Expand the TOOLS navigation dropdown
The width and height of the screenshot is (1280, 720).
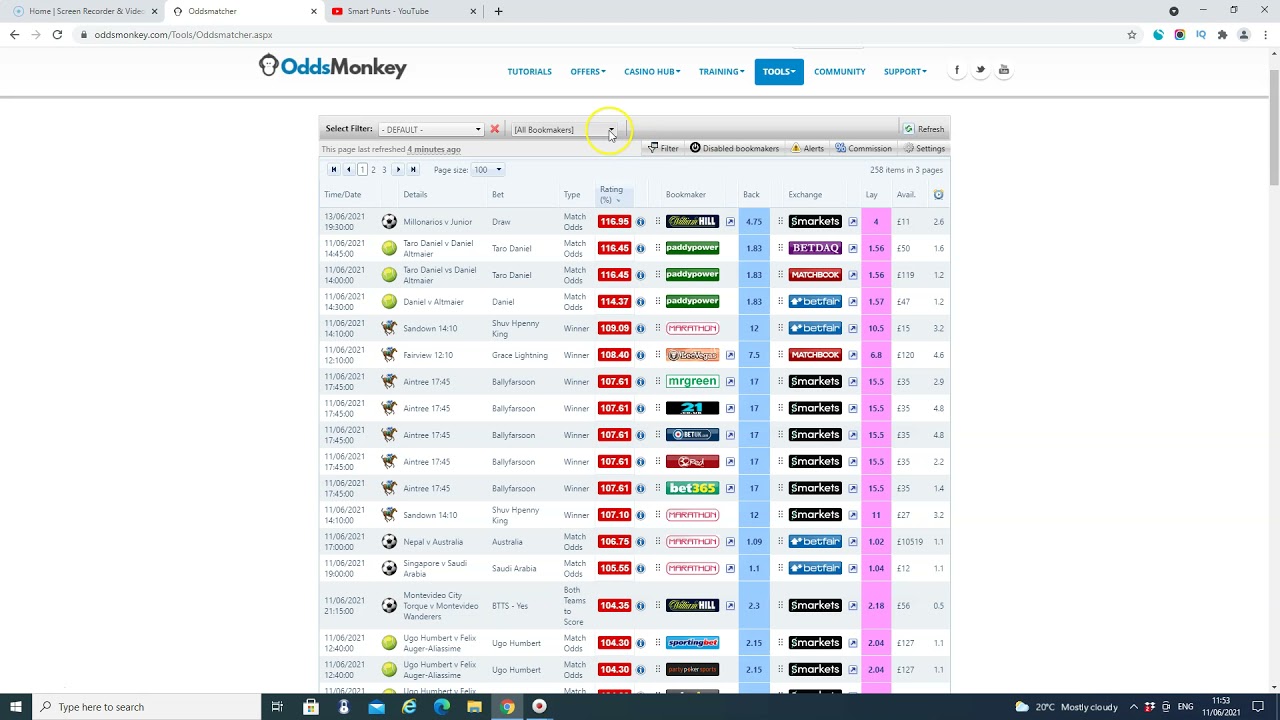779,72
